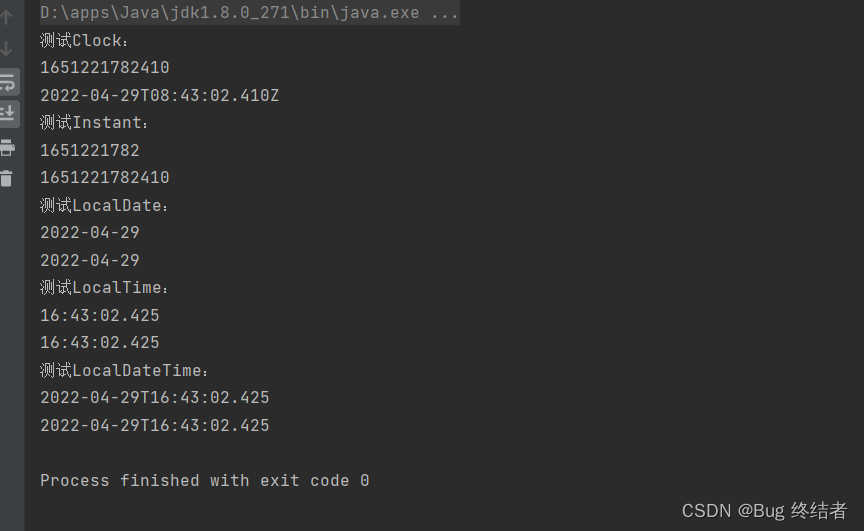864x531 pixels.
Task: Click the 测试Instant: output line
Action: point(95,123)
